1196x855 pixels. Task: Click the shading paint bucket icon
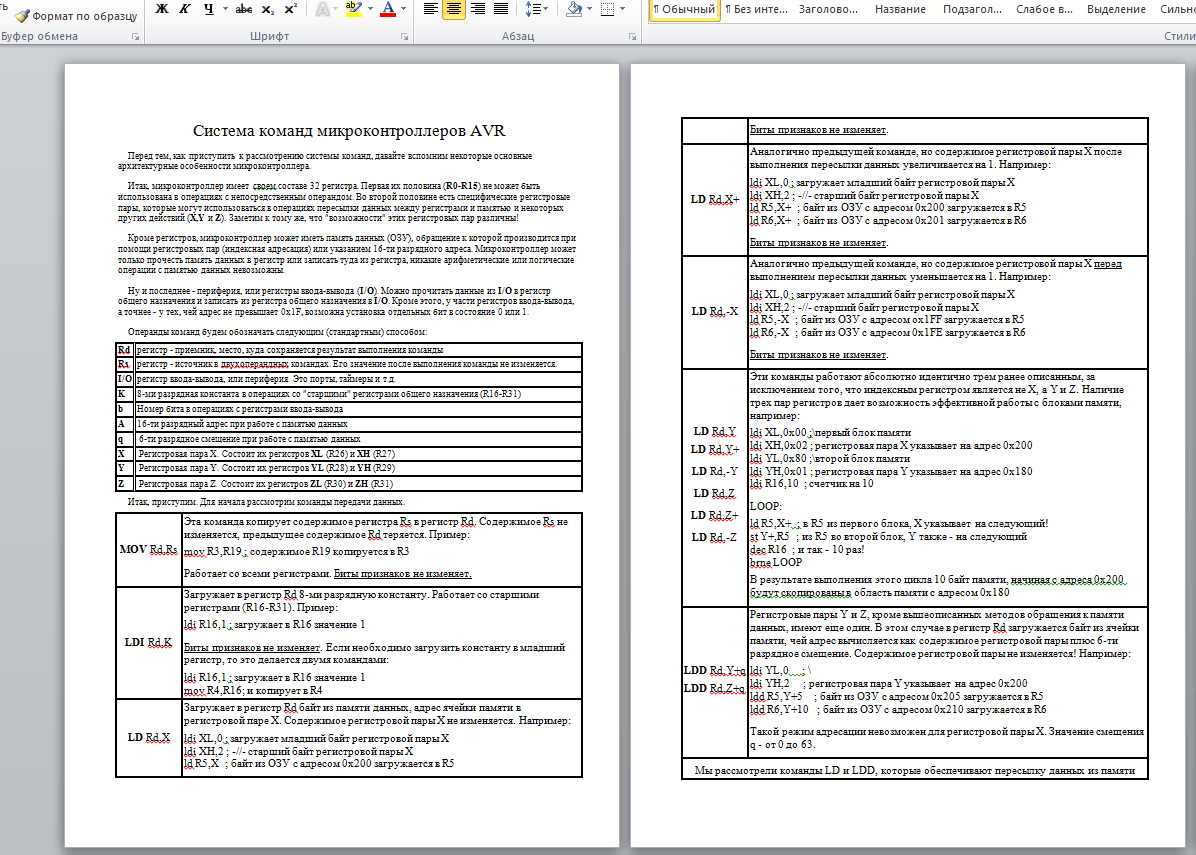(x=574, y=9)
